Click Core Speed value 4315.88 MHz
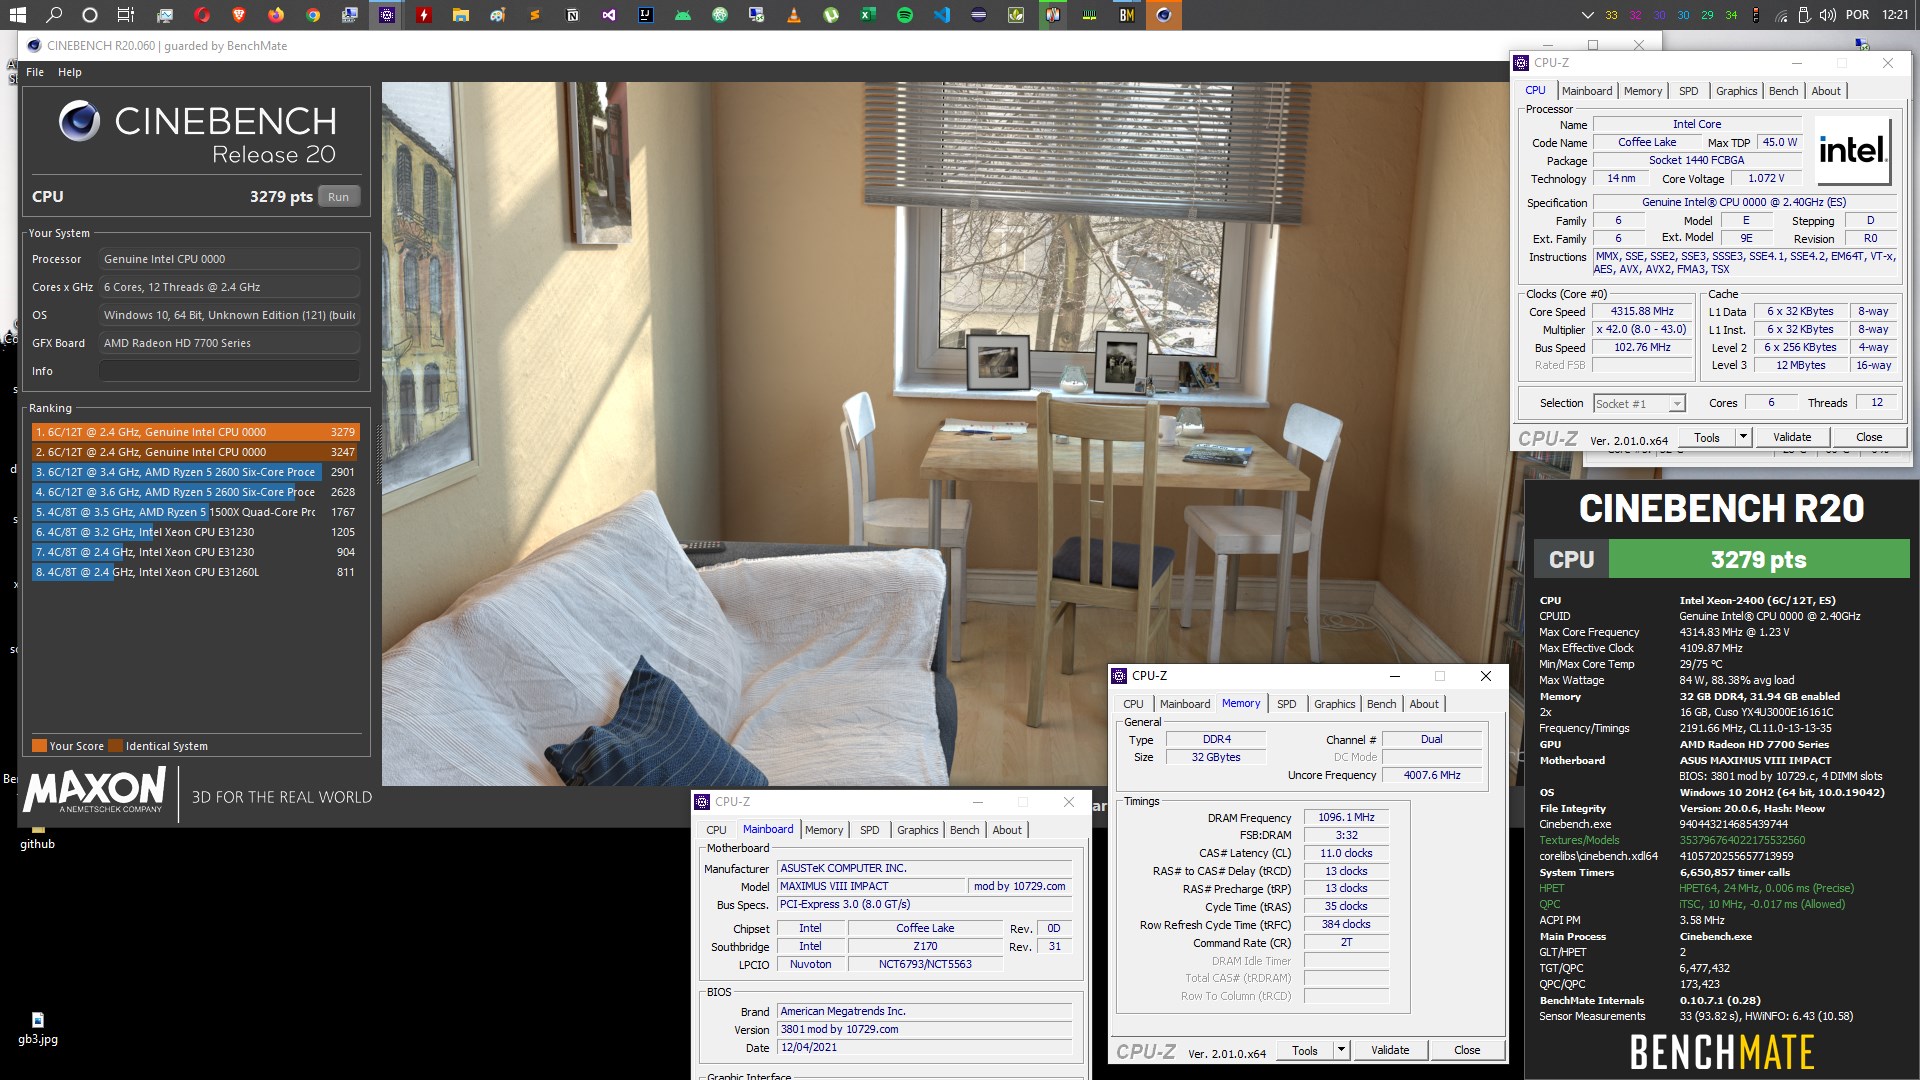This screenshot has height=1080, width=1920. 1641,311
